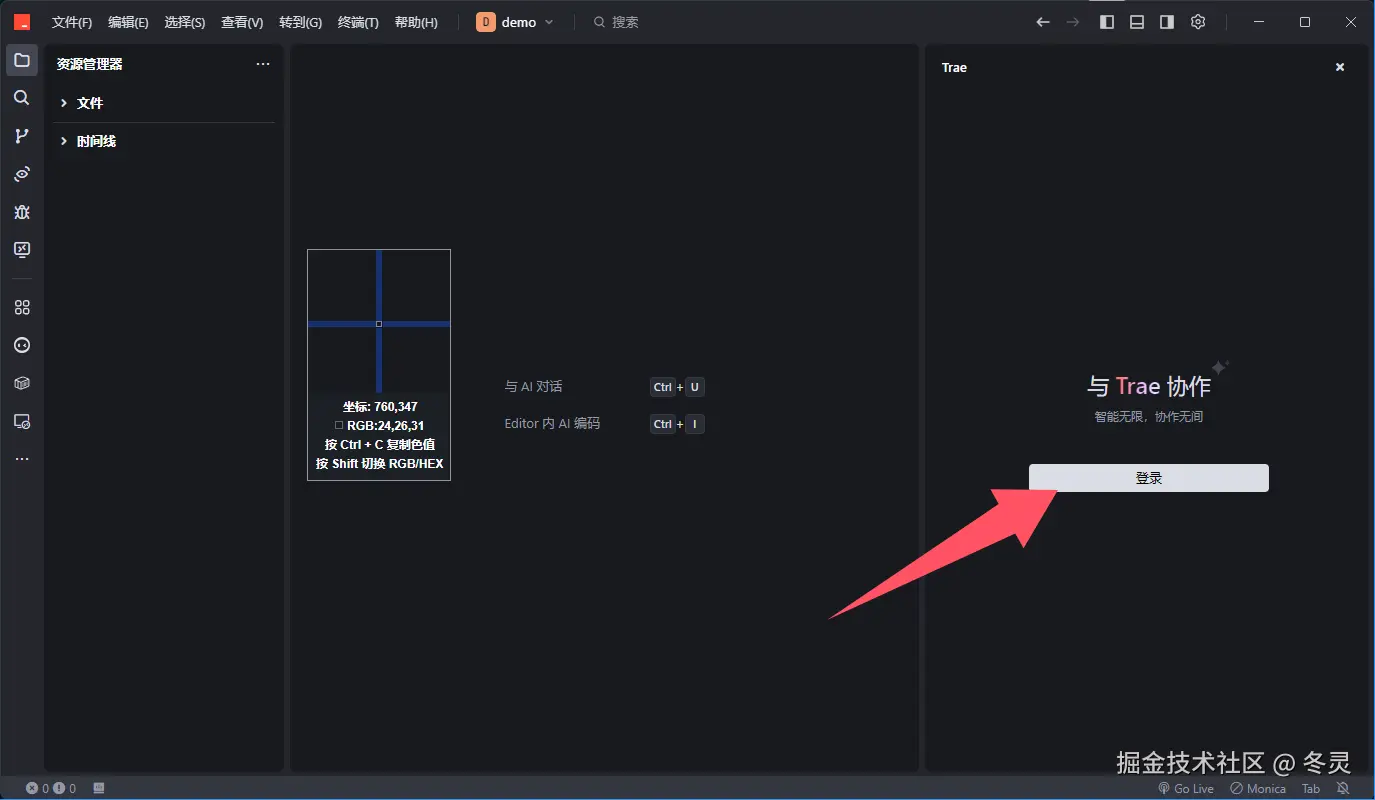Click the U key hint beside 与 AI 对话
The width and height of the screenshot is (1375, 800).
694,387
